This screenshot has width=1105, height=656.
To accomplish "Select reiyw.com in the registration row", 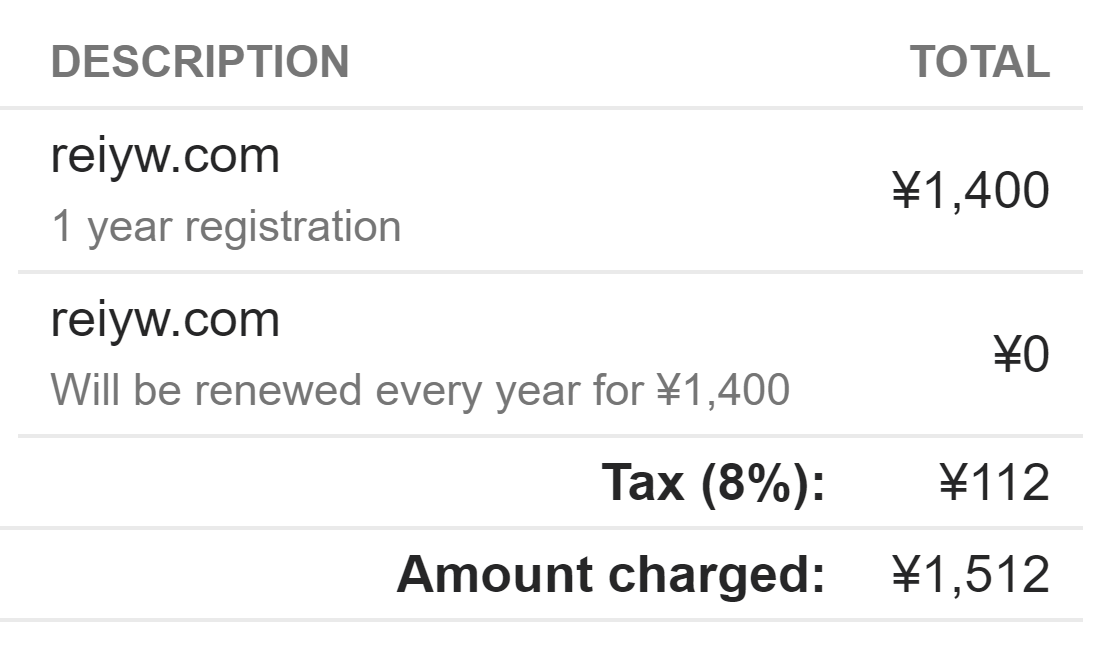I will point(165,156).
